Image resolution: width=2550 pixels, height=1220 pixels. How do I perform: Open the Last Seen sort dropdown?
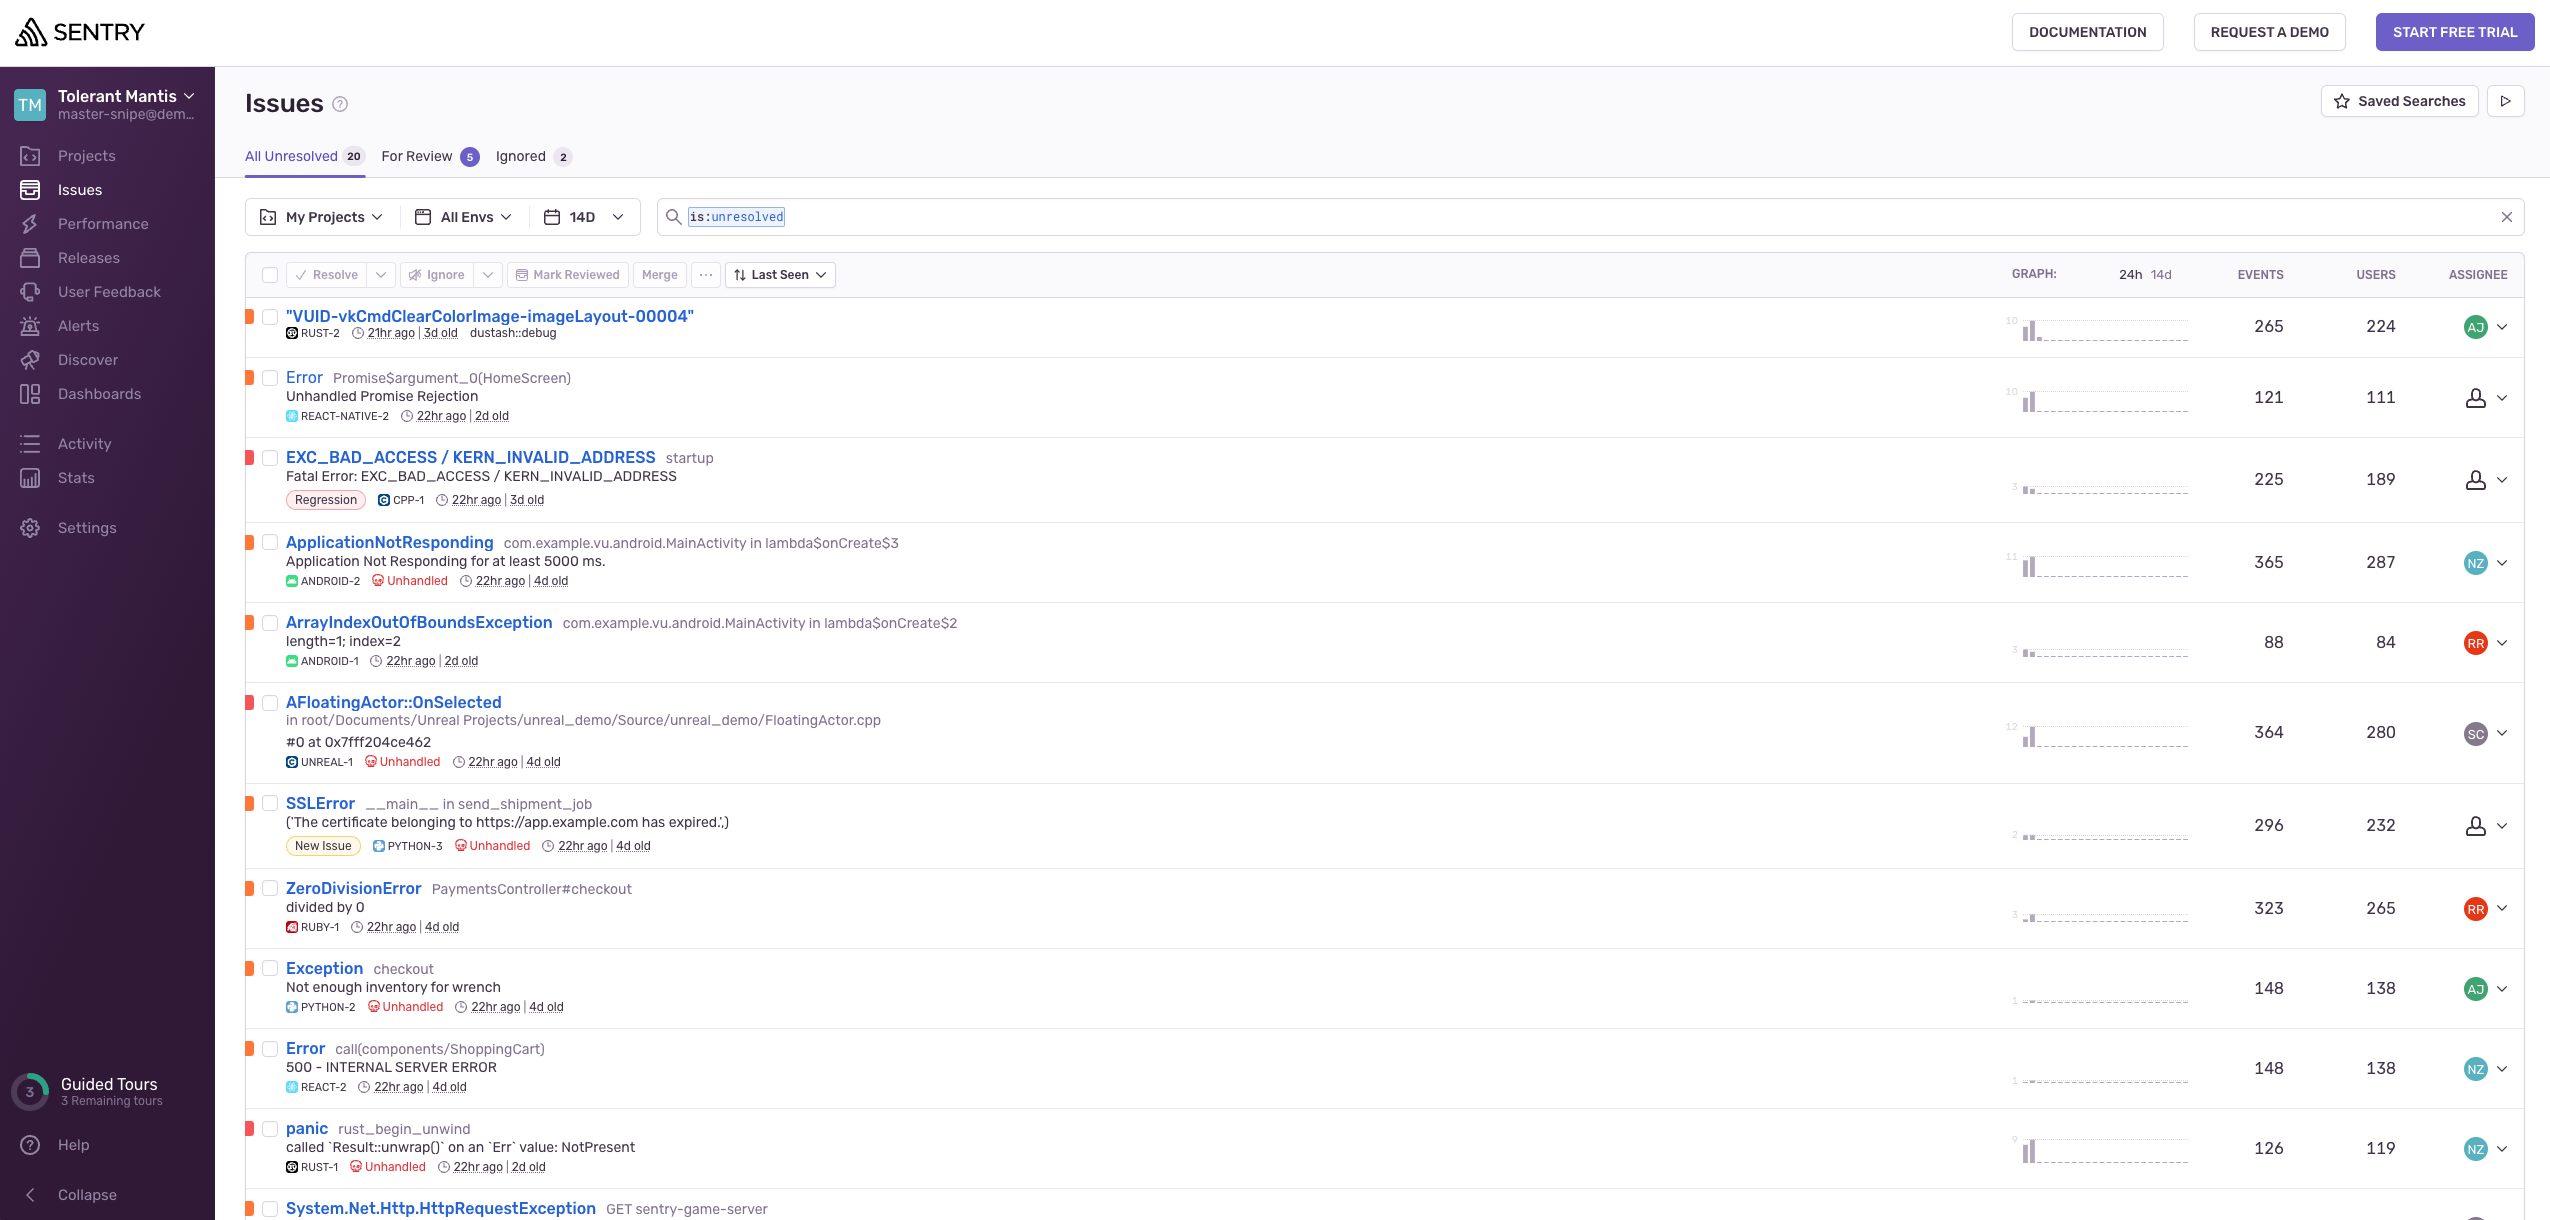(x=780, y=275)
